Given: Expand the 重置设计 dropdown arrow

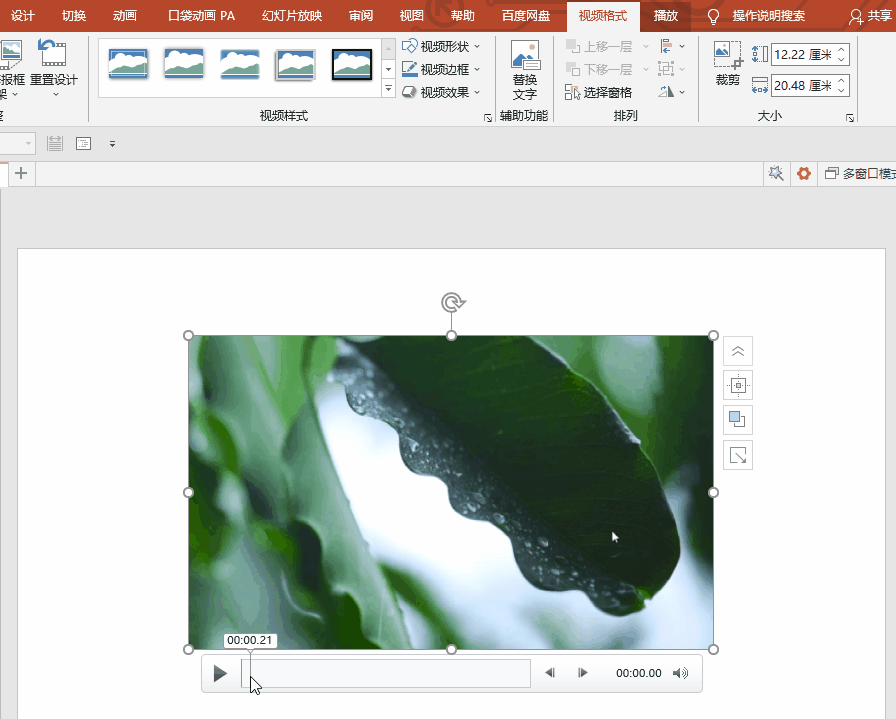Looking at the screenshot, I should point(55,94).
